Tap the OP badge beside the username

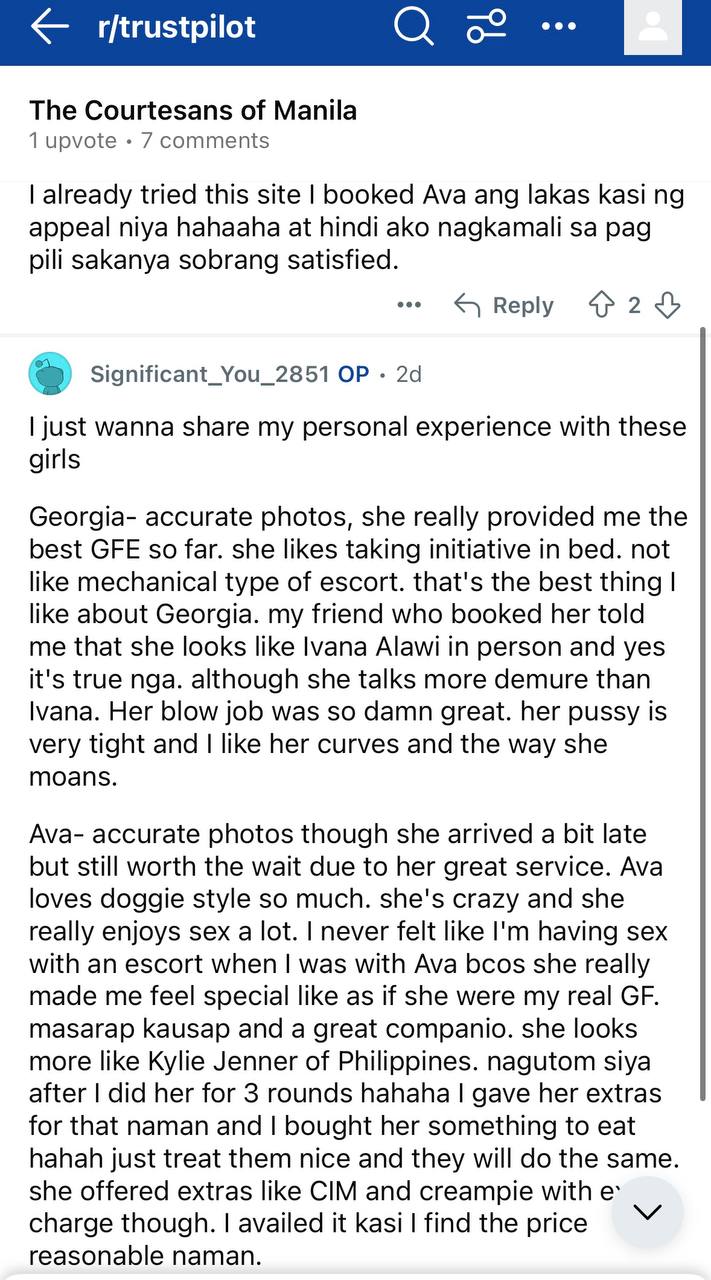tap(353, 374)
